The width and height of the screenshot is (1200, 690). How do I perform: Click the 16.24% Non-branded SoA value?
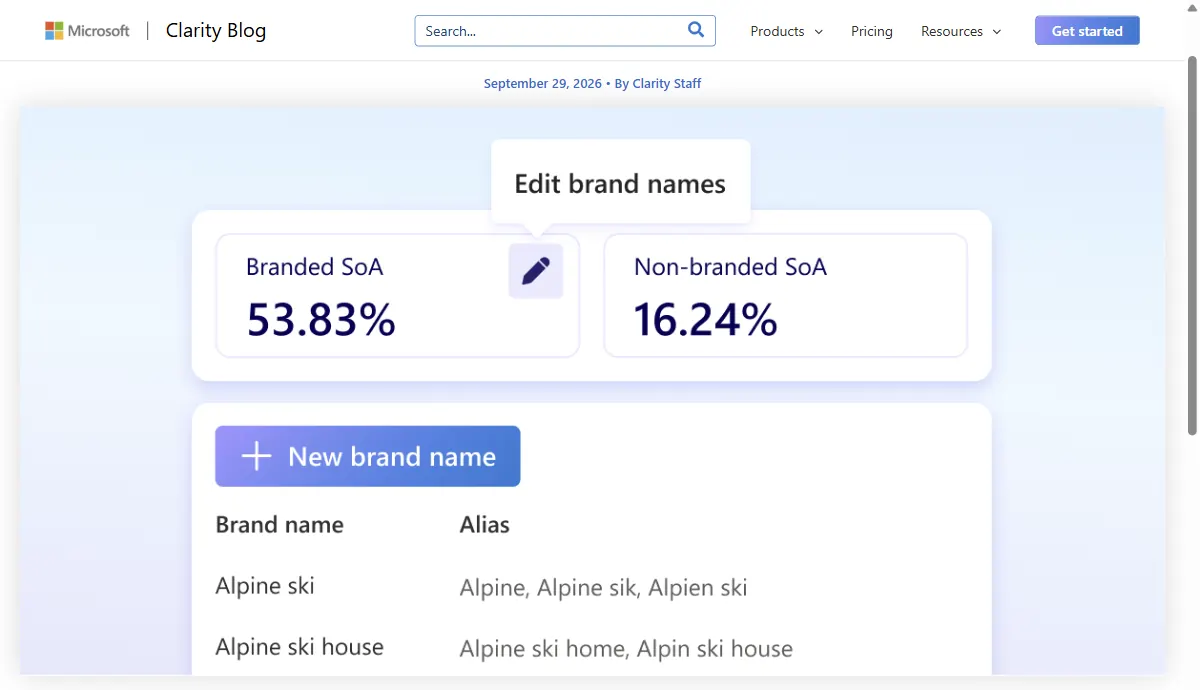pos(705,320)
